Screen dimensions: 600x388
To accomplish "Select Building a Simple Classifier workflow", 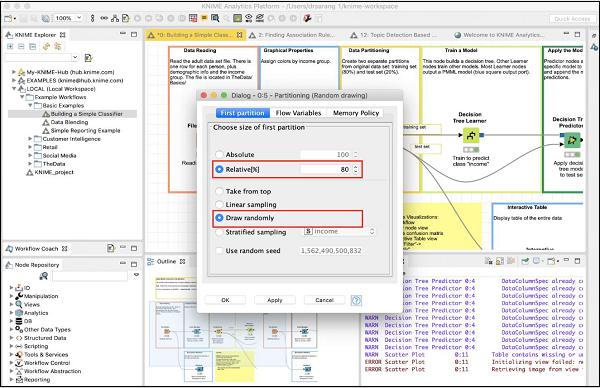I will point(86,114).
